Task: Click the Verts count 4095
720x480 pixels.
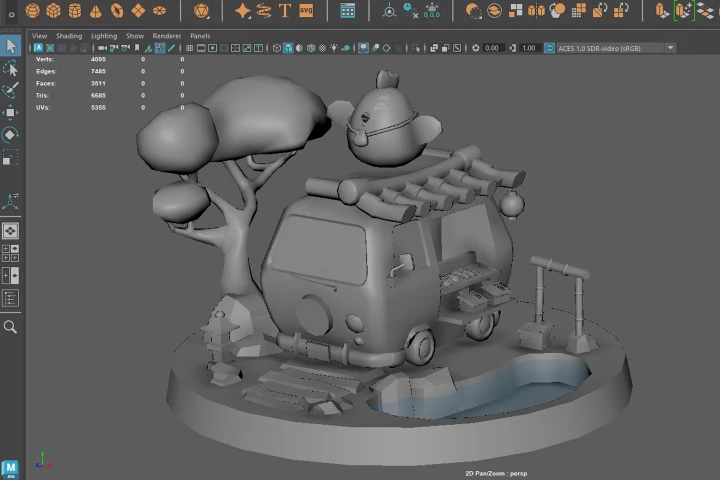Action: tap(98, 59)
